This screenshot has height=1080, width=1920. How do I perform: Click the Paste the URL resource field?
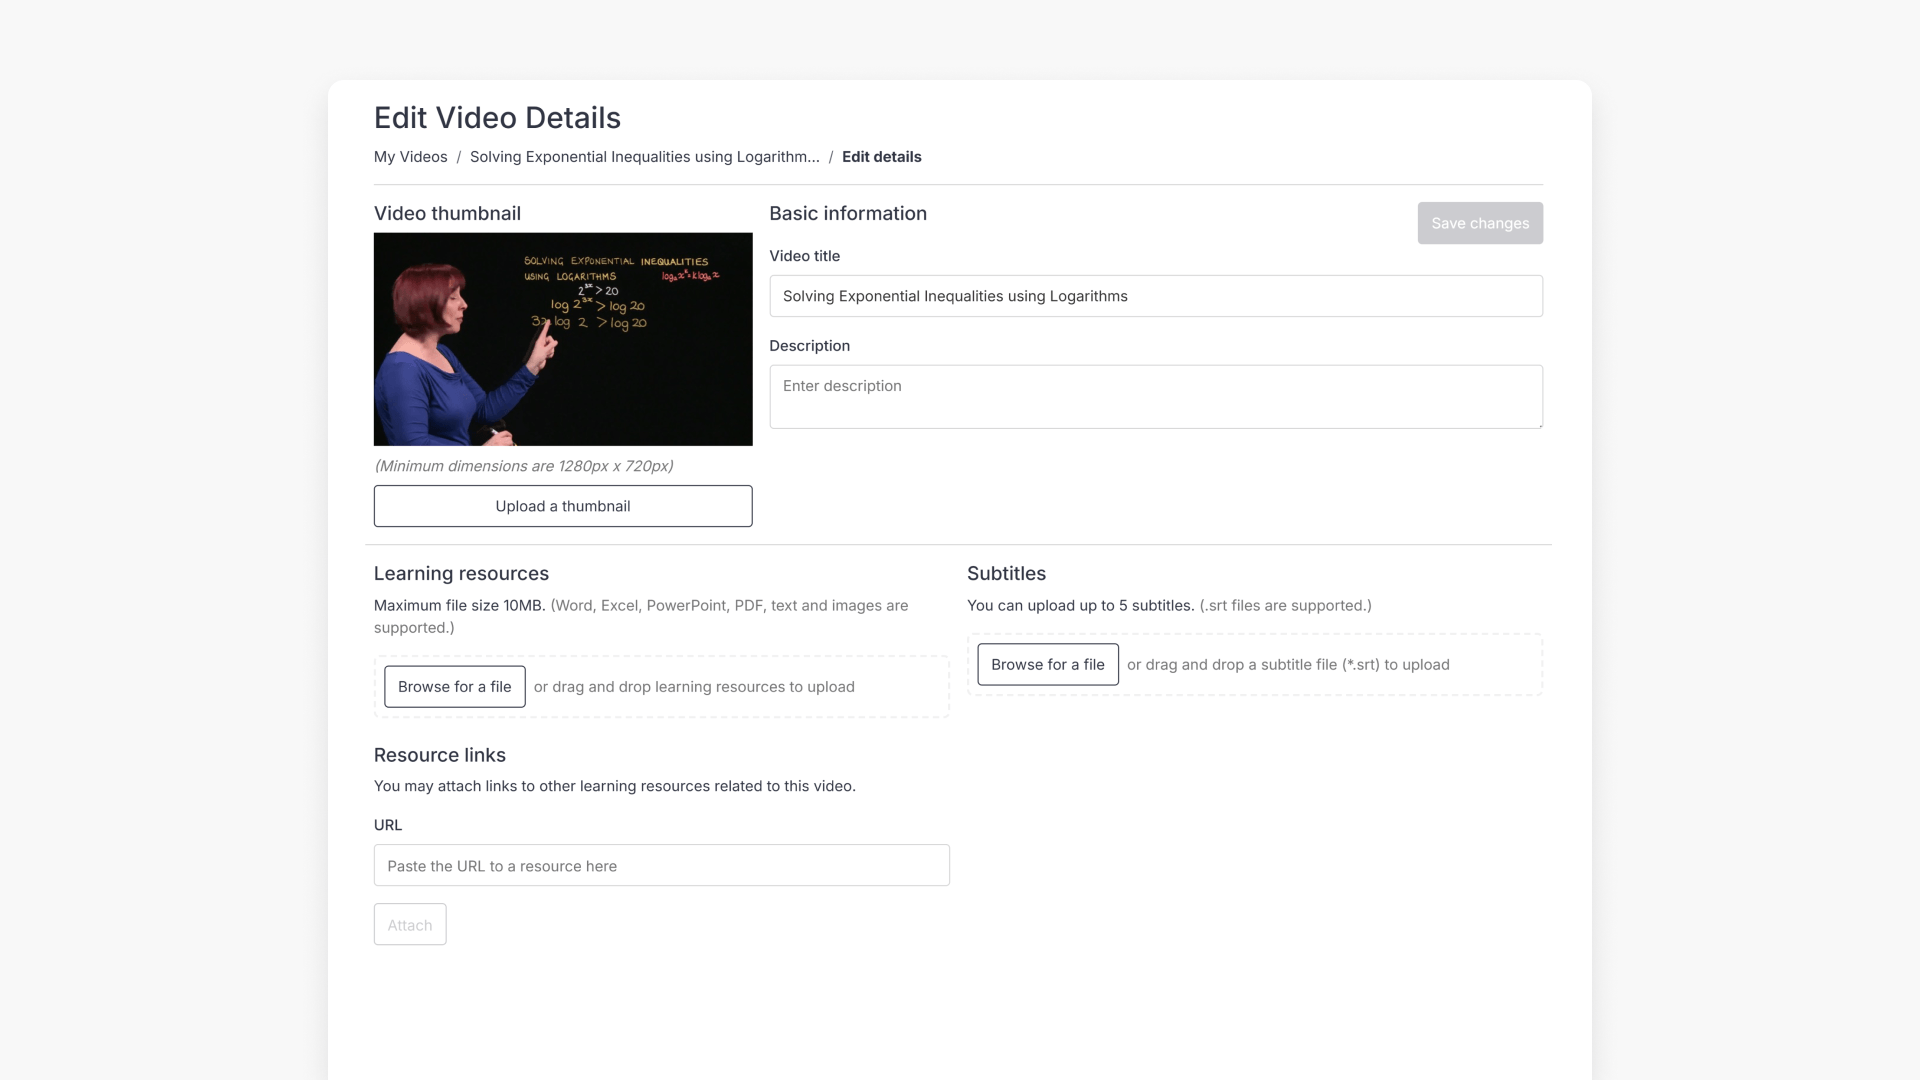click(x=661, y=865)
